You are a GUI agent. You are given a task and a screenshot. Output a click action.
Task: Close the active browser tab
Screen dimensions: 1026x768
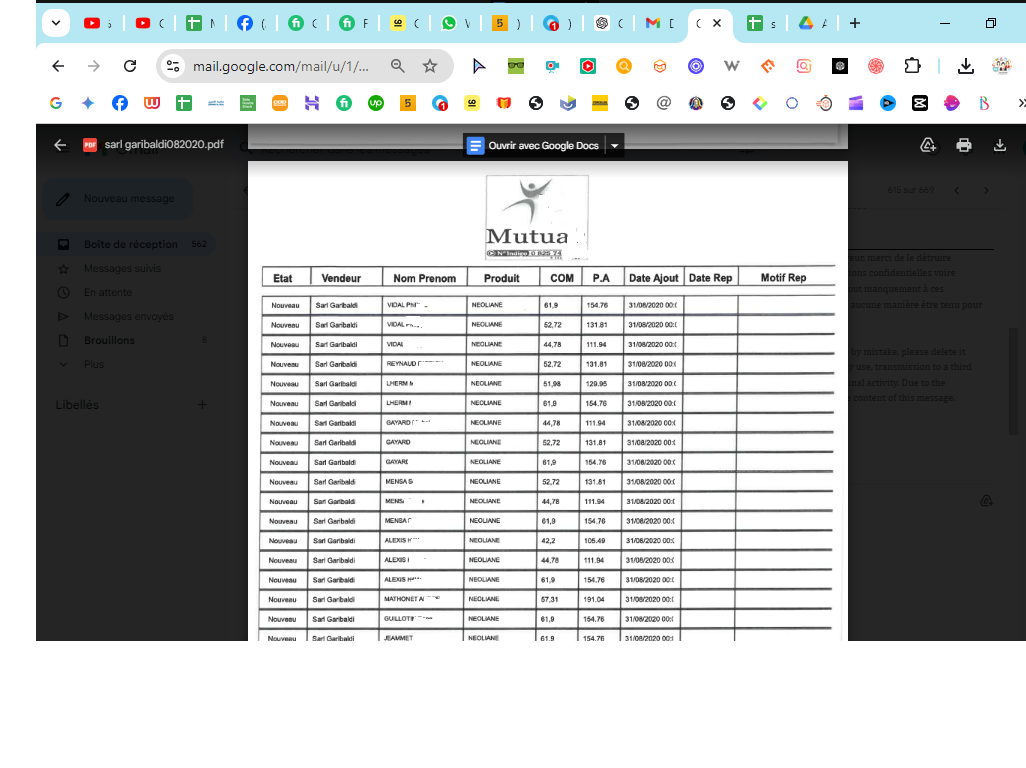pos(717,23)
